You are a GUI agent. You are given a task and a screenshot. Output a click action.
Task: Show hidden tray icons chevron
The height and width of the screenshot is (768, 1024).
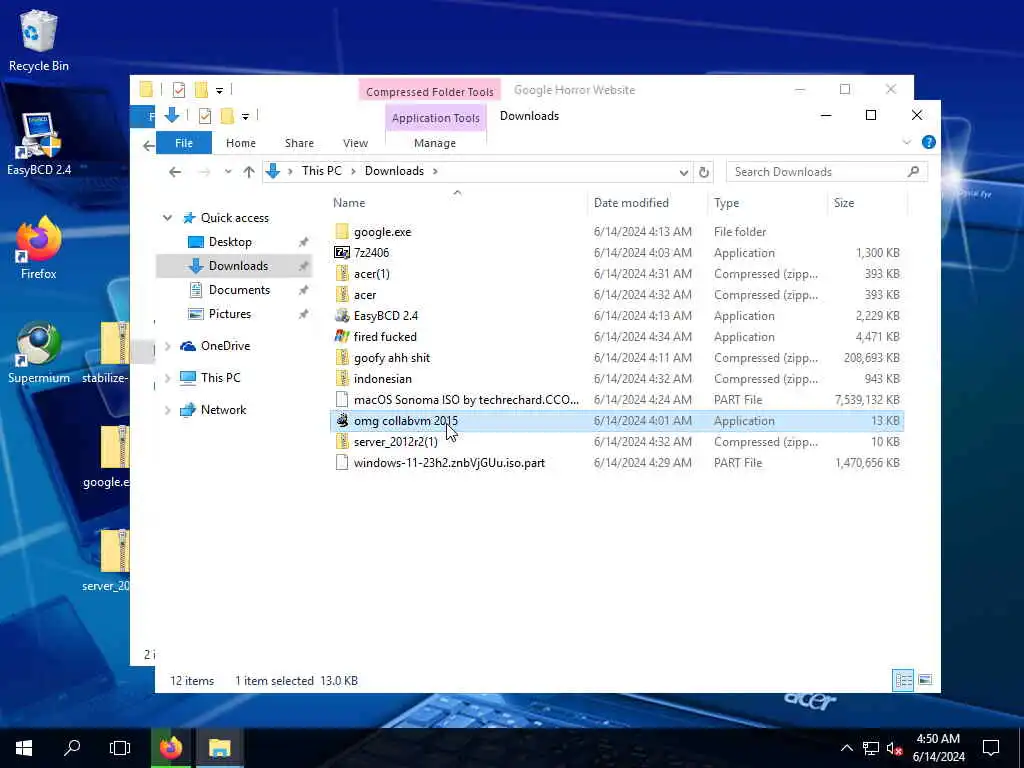846,748
